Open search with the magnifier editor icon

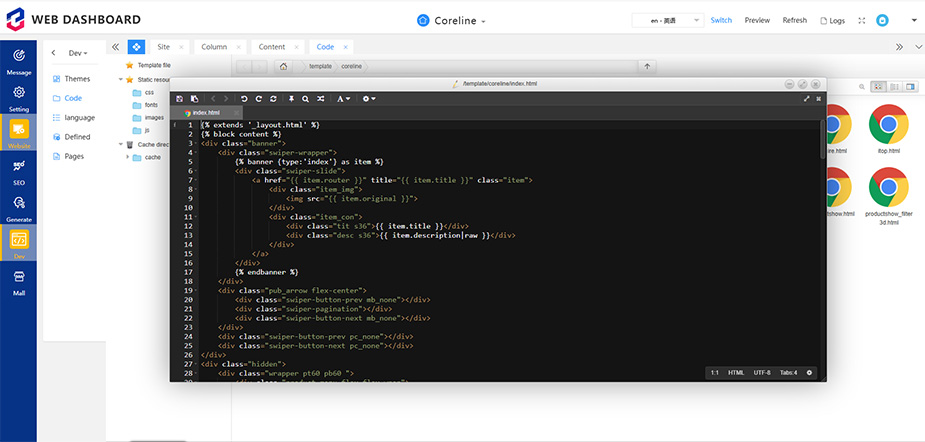click(x=305, y=99)
